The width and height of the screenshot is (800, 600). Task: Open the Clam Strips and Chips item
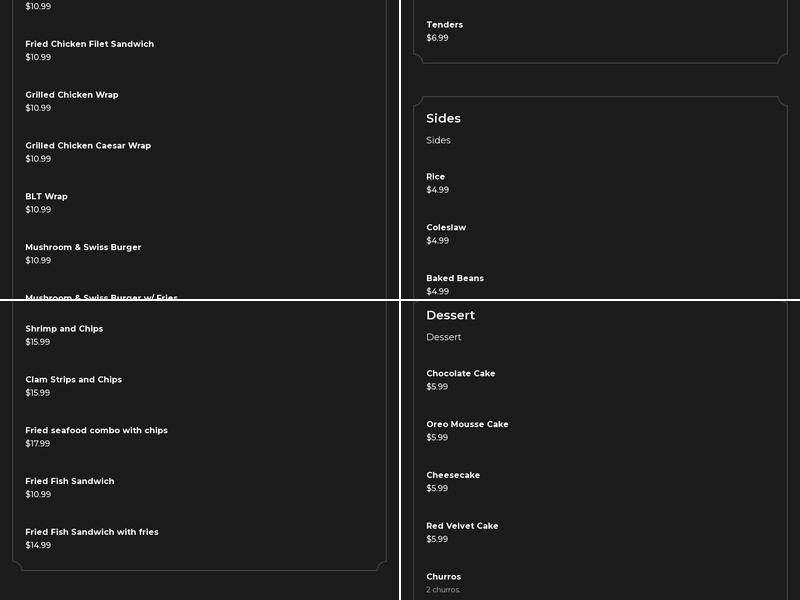[74, 380]
